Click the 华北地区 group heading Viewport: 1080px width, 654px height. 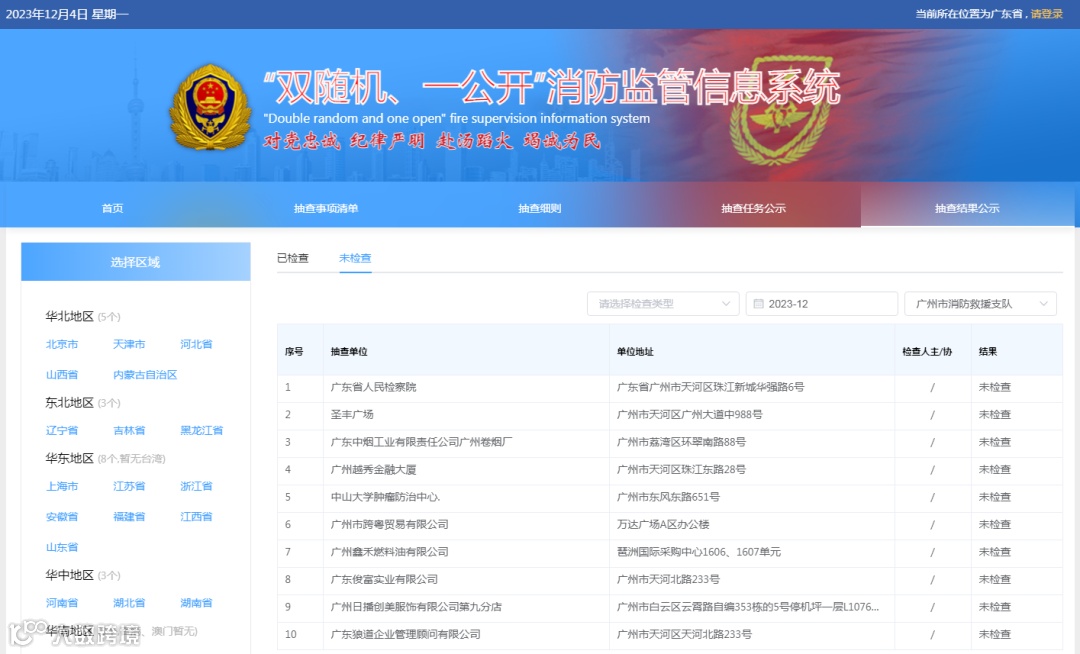pyautogui.click(x=70, y=317)
